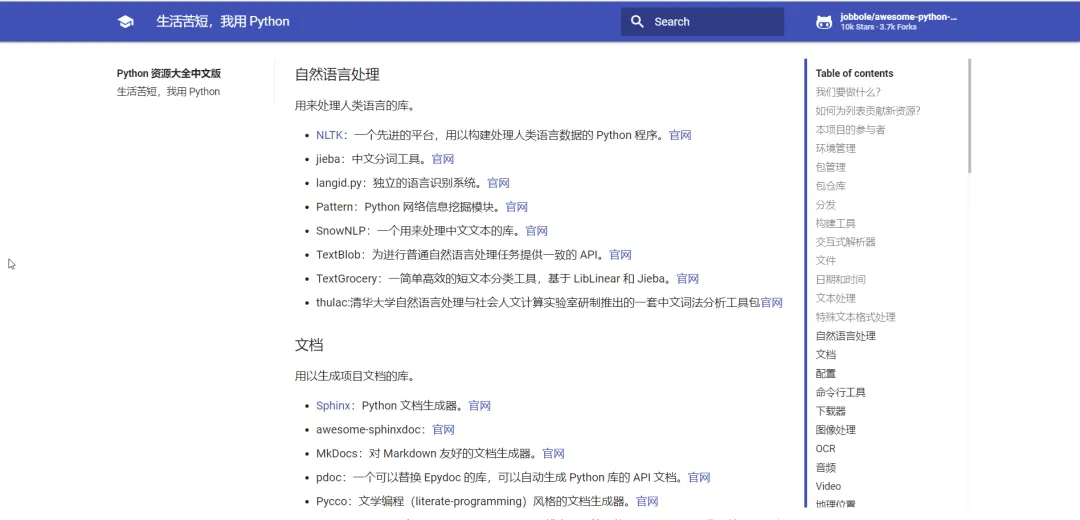The width and height of the screenshot is (1080, 520).
Task: Jump to 日期和时间 in contents
Action: pyautogui.click(x=840, y=280)
